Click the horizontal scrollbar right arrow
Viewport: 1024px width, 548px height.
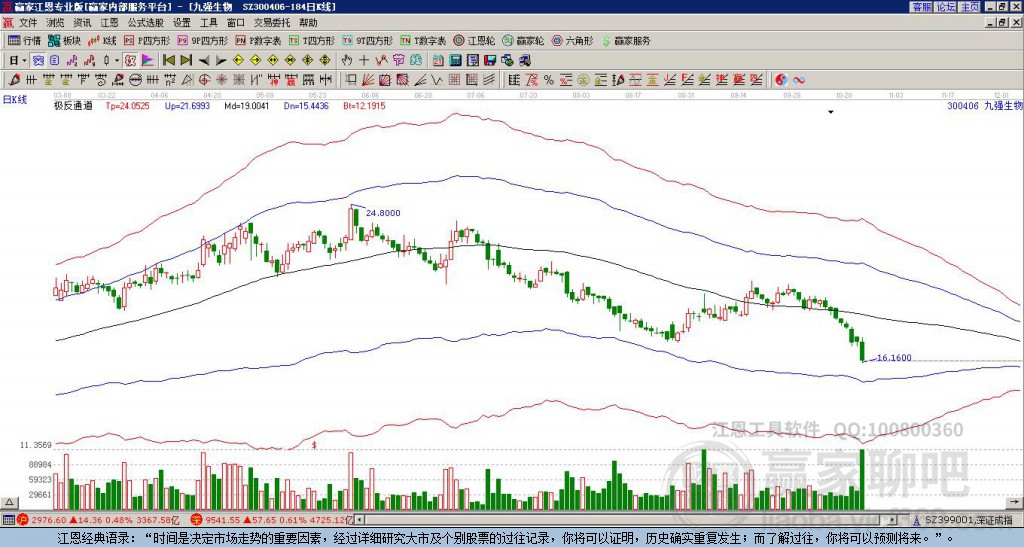tap(893, 520)
